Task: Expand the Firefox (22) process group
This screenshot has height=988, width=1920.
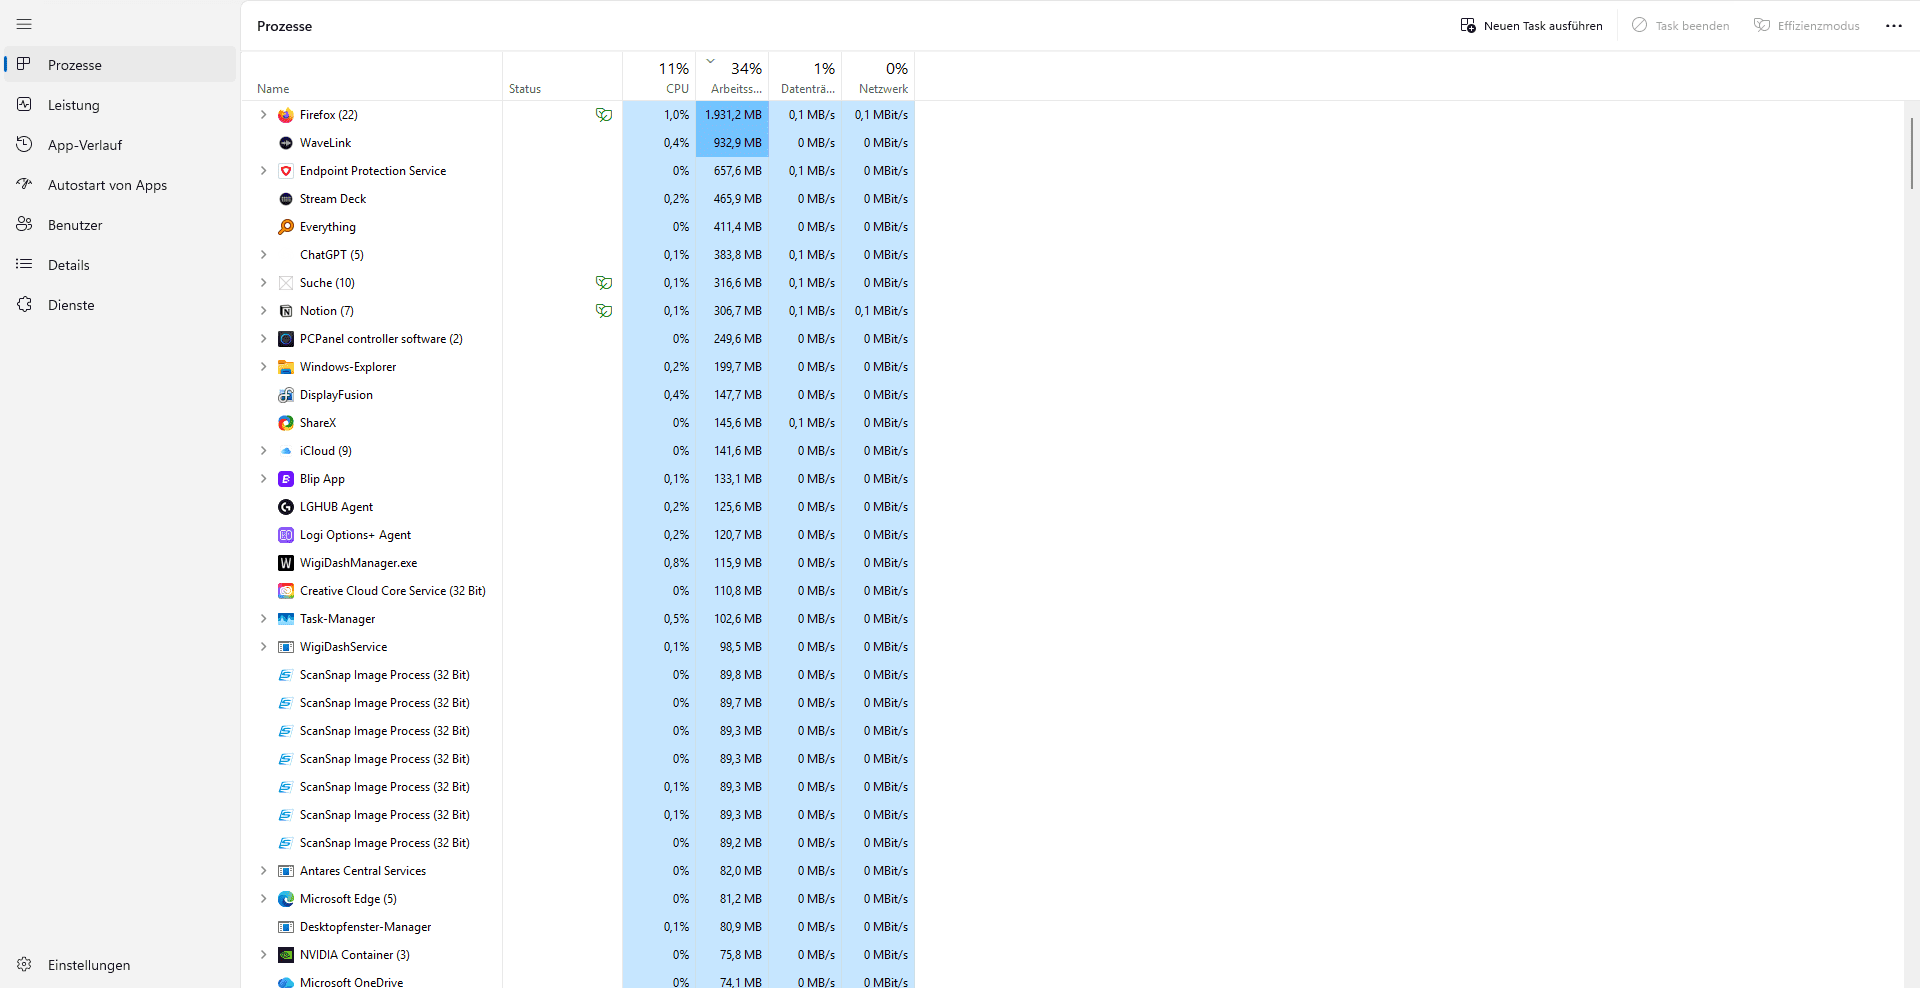Action: 264,115
